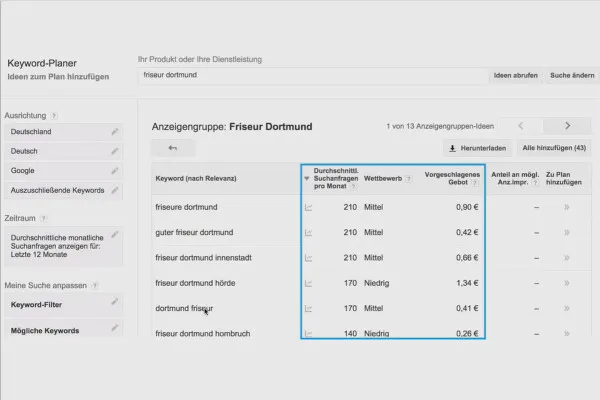Open help for Anteil an mögl. Anz.impr.
Viewport: 600px width, 400px height.
(x=535, y=183)
